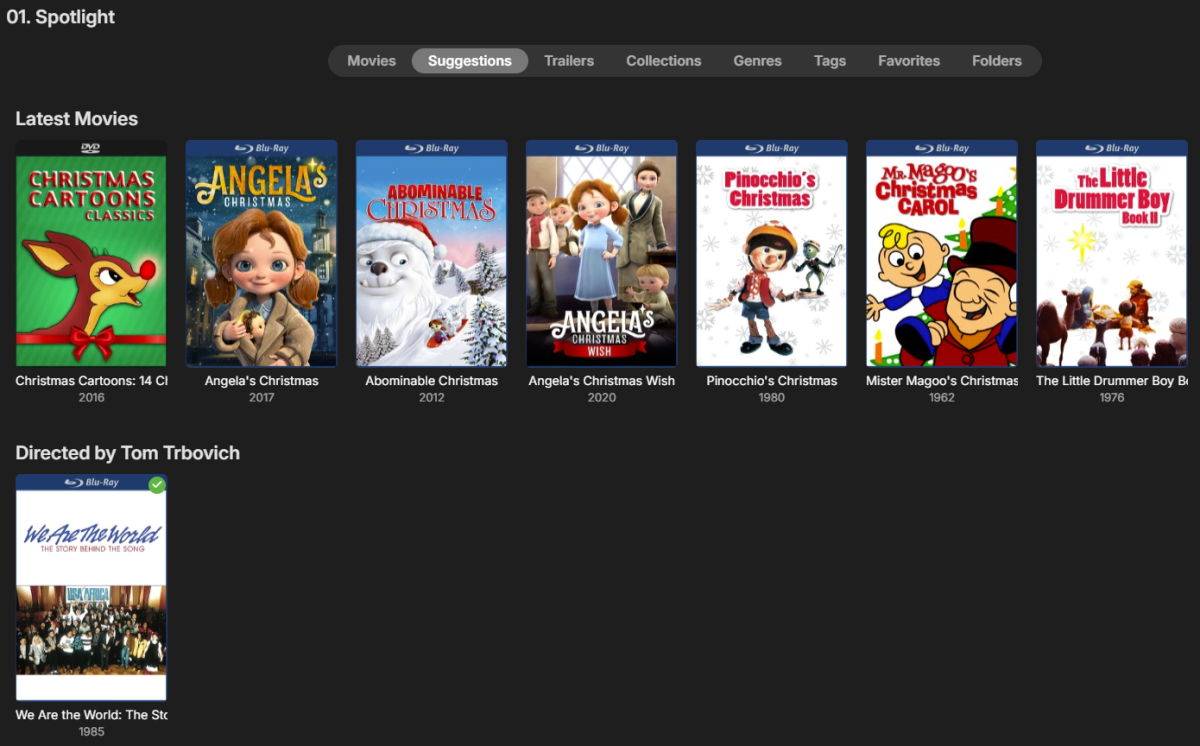Open Mr. Magoo's Christmas Carol poster
The width and height of the screenshot is (1200, 746).
[x=941, y=254]
